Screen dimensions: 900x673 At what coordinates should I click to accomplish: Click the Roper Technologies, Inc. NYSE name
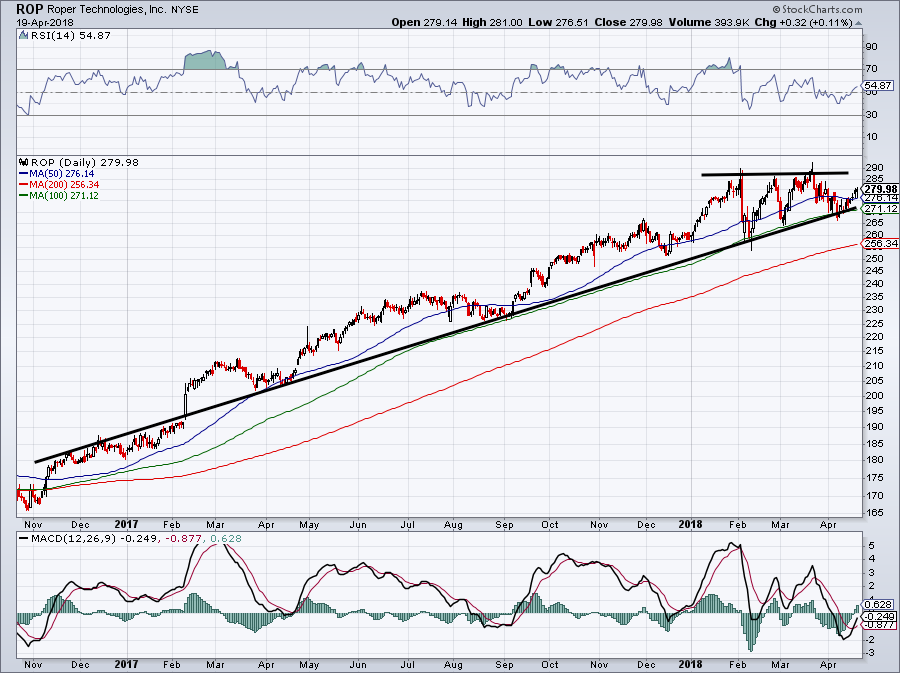[x=122, y=9]
